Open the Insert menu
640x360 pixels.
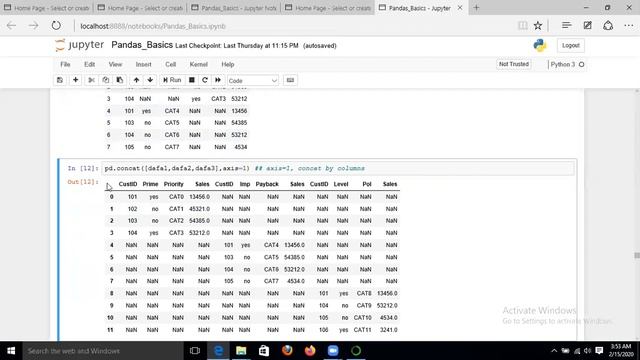[143, 64]
